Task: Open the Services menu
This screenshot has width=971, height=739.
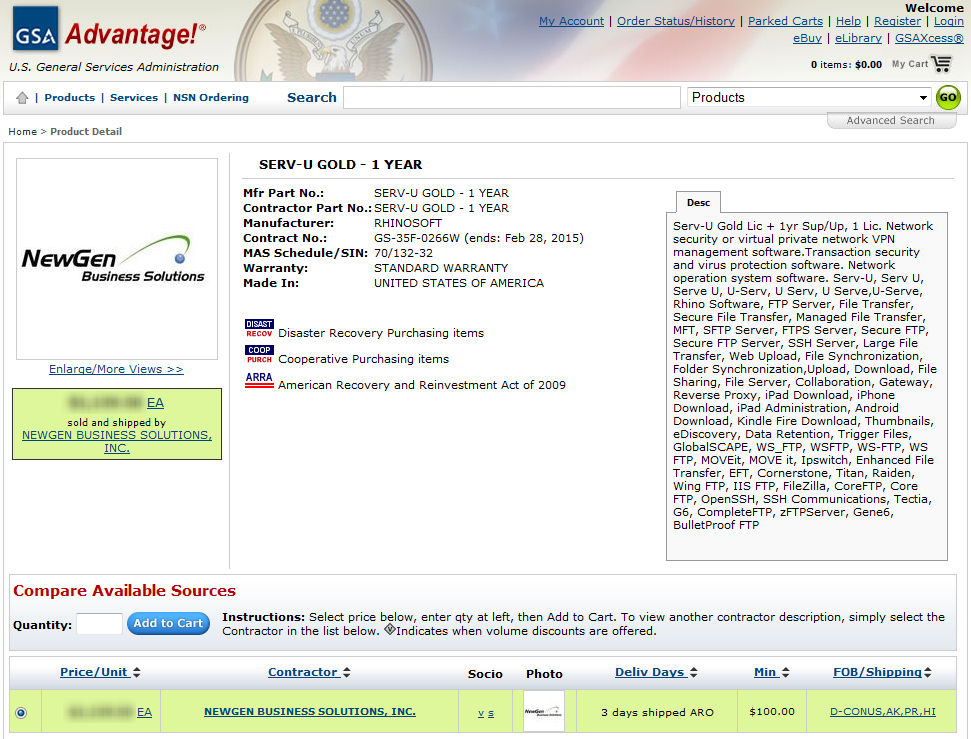Action: click(x=134, y=97)
